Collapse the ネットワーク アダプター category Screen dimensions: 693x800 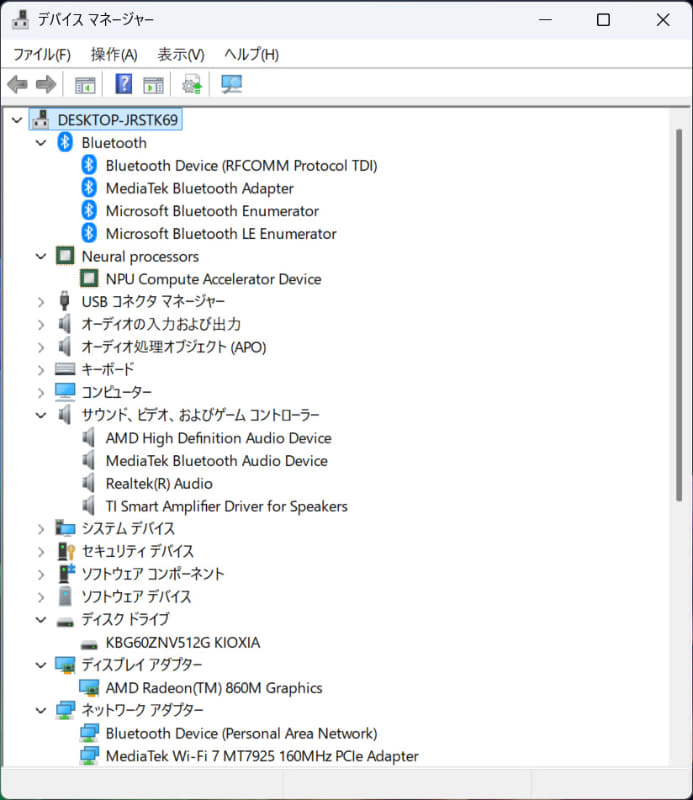coord(41,710)
